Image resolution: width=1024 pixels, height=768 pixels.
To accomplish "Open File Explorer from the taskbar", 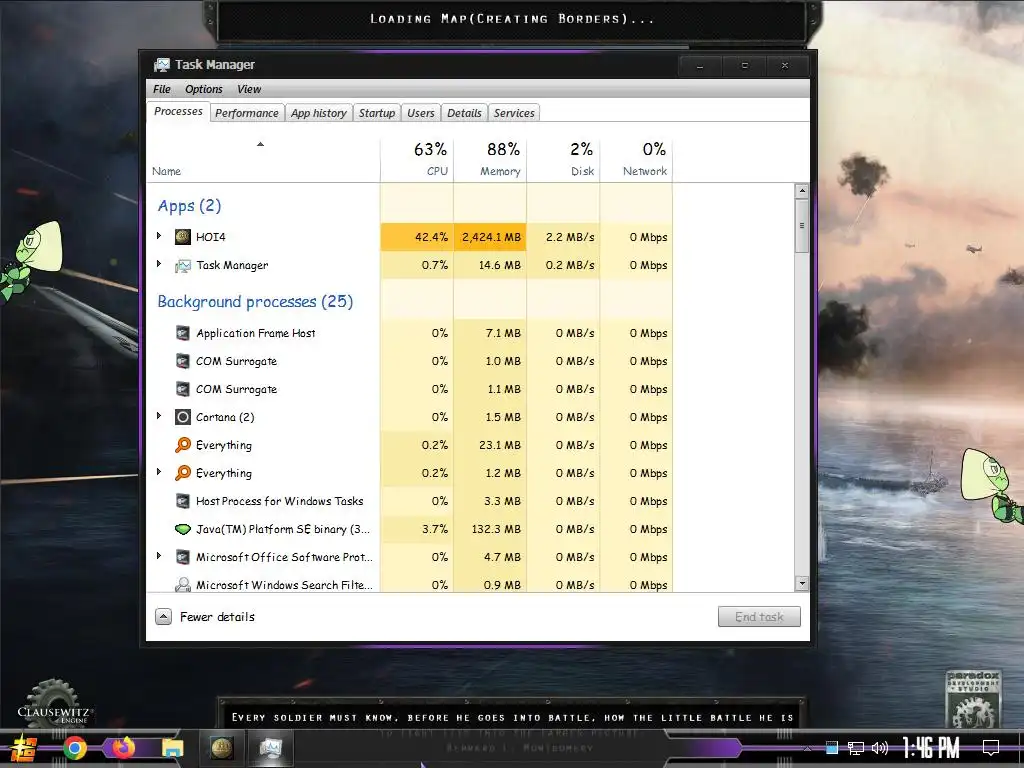I will tap(173, 748).
